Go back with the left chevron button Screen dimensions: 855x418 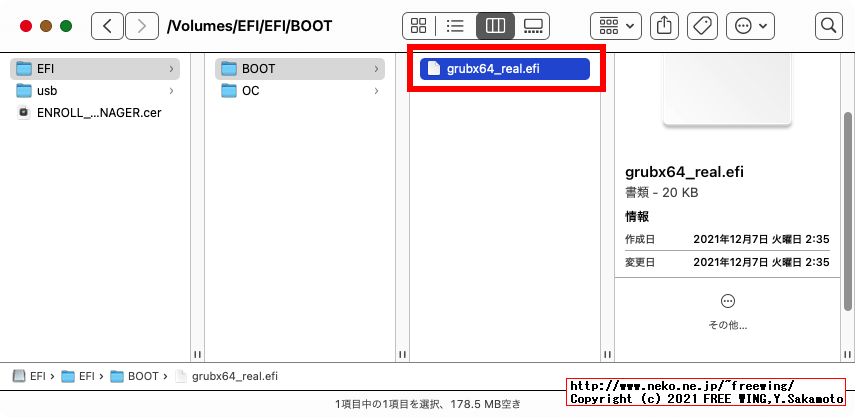click(107, 26)
